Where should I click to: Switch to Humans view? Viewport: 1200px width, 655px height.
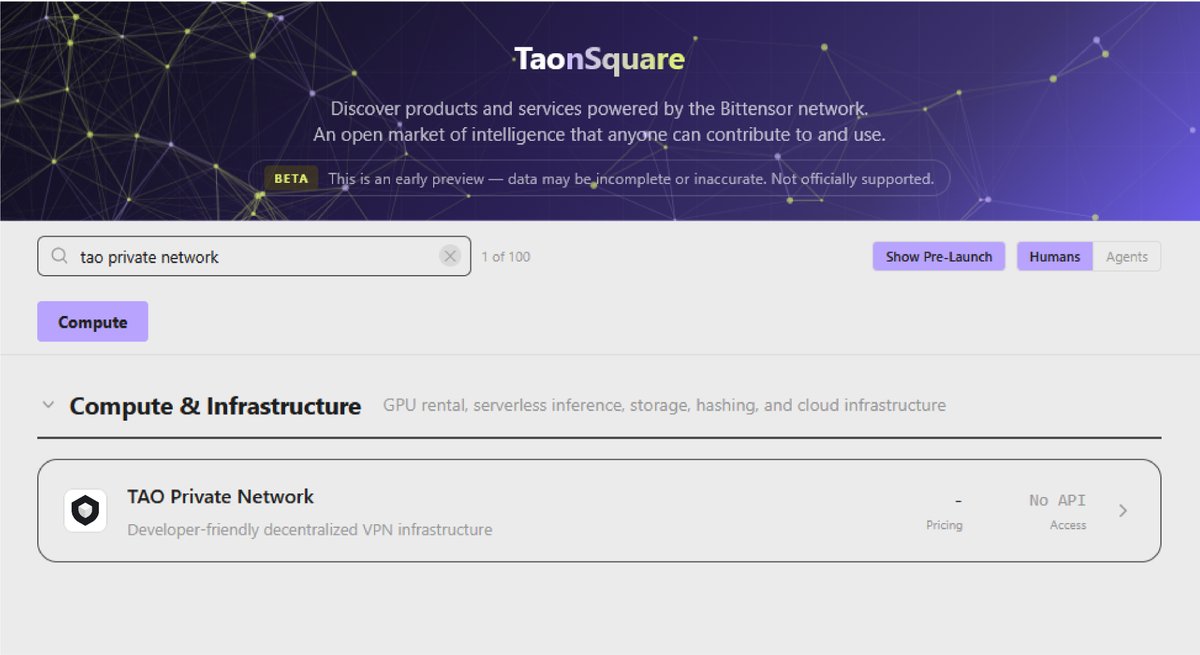1055,256
